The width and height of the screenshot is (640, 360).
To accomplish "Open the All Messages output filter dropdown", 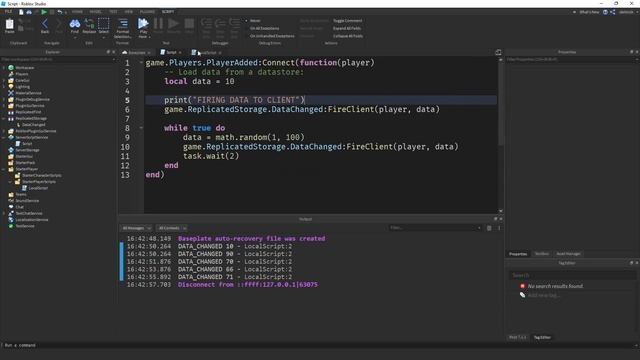I will (136, 228).
